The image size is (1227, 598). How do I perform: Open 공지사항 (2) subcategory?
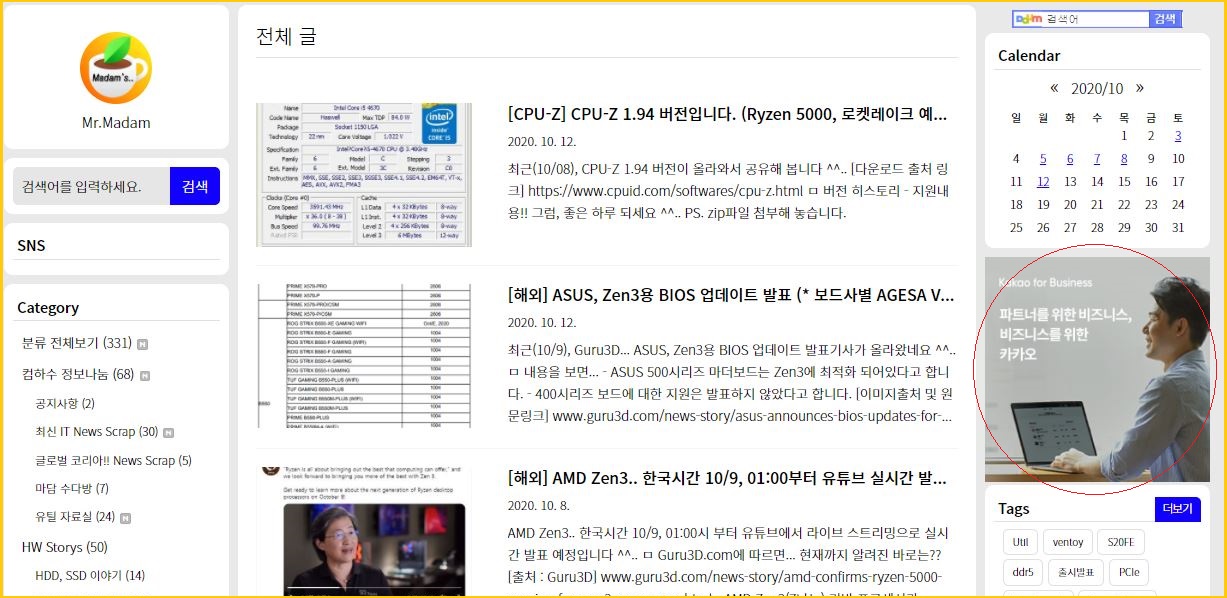pyautogui.click(x=65, y=404)
